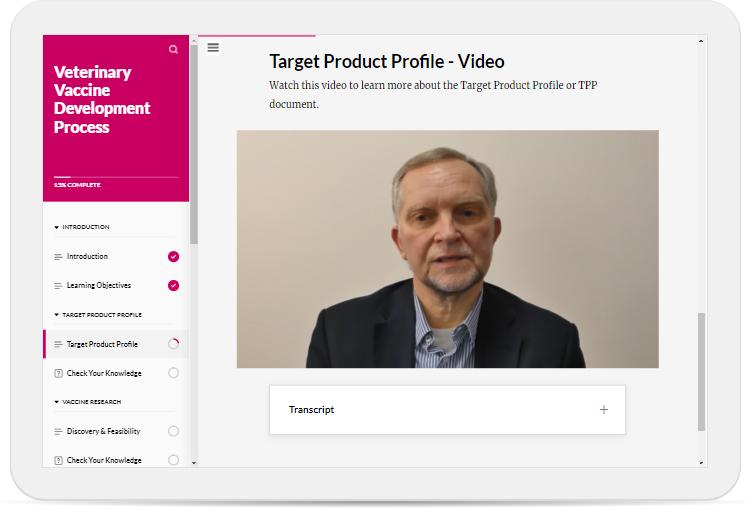This screenshot has height=510, width=750.
Task: Click the lesson icon beside Introduction
Action: coord(58,257)
